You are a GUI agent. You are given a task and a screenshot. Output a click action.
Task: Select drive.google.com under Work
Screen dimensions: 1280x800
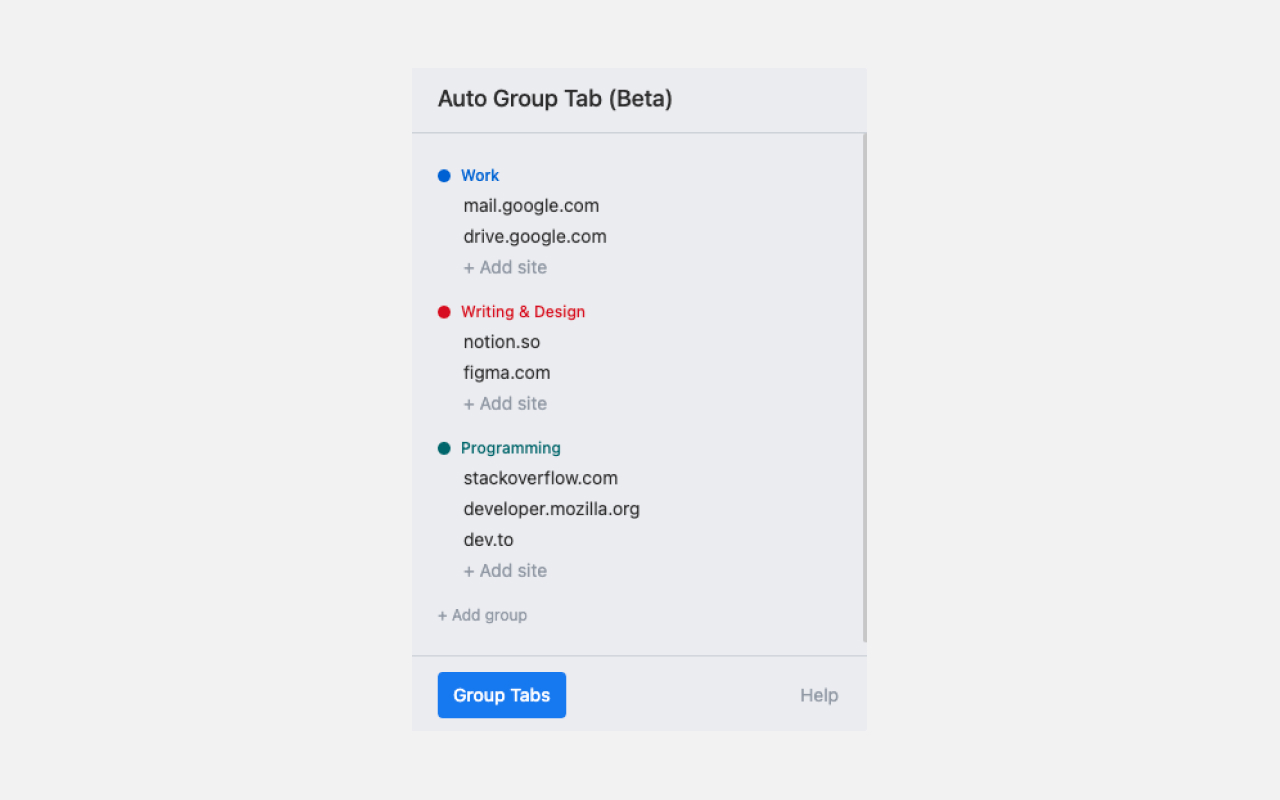535,237
